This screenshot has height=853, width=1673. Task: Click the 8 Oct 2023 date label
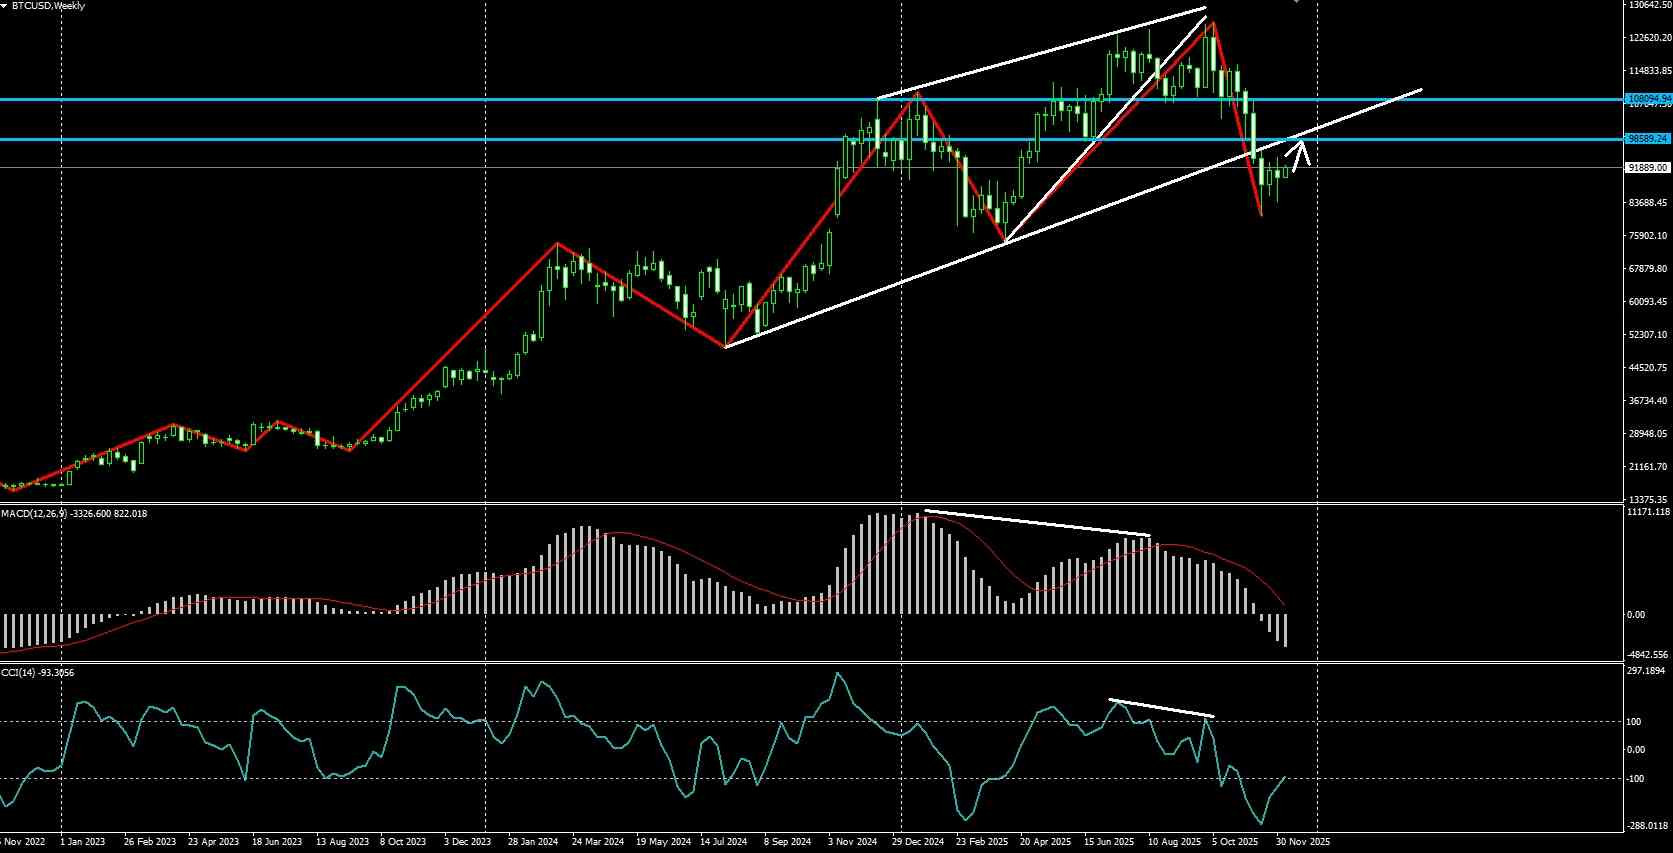coord(404,842)
